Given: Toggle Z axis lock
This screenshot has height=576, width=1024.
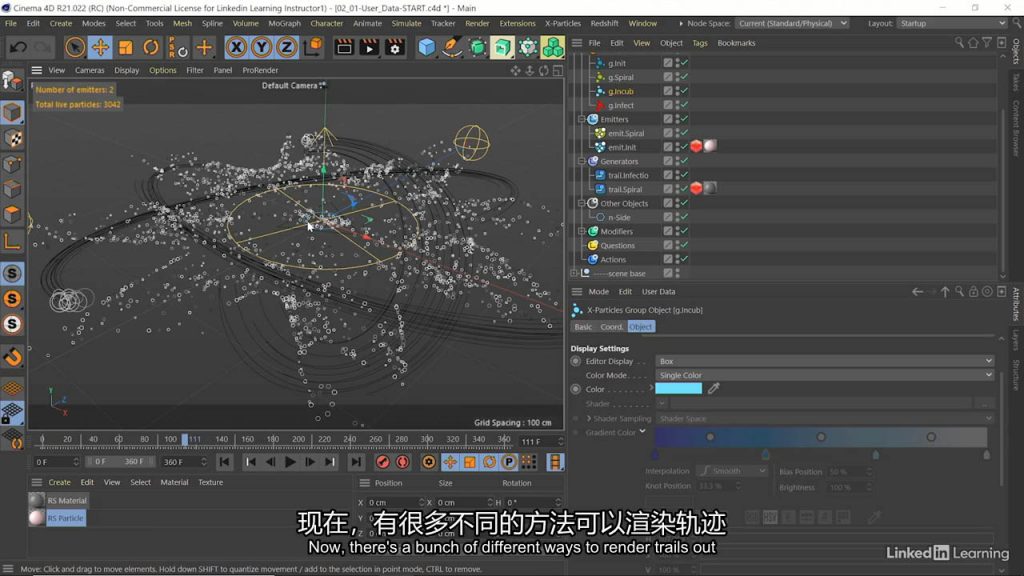Looking at the screenshot, I should pyautogui.click(x=286, y=47).
